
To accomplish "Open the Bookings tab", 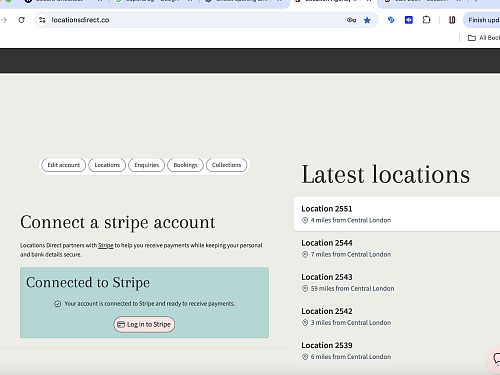I will (185, 165).
